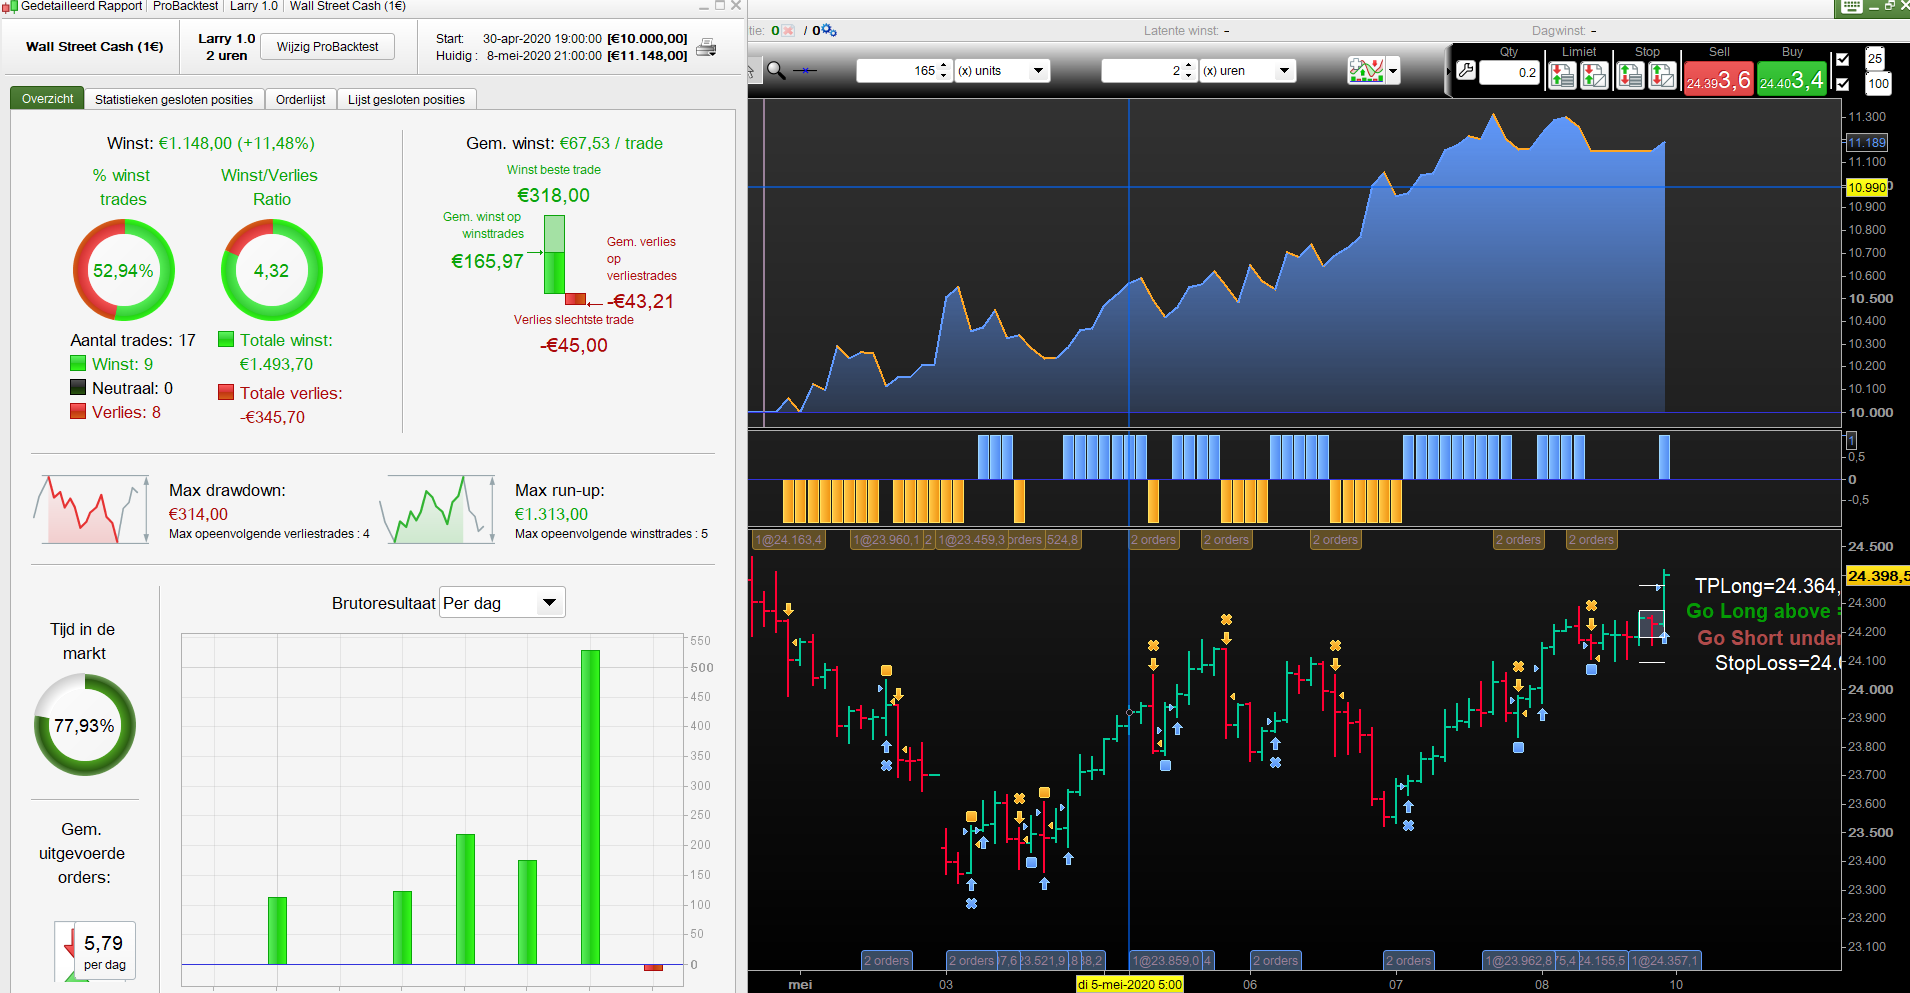
Task: Click the Max run-up green mini chart
Action: pos(437,510)
